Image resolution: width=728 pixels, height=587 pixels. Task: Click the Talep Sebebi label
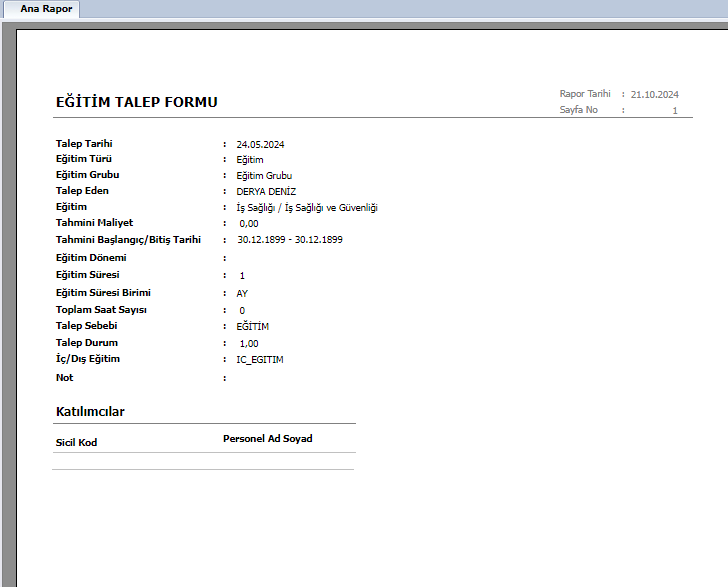coord(86,326)
